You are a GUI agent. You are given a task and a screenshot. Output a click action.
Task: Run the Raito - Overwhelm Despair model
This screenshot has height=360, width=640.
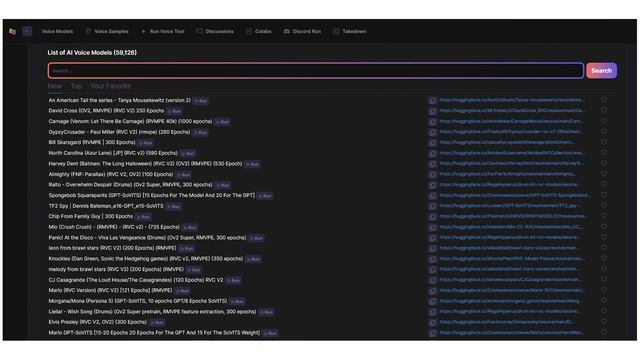(223, 185)
